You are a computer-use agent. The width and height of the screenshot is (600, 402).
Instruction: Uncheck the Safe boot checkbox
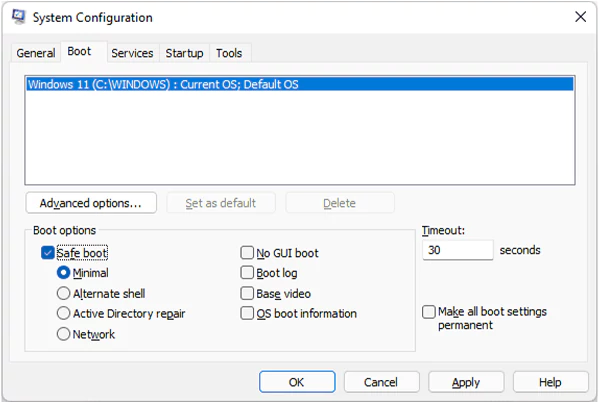47,253
